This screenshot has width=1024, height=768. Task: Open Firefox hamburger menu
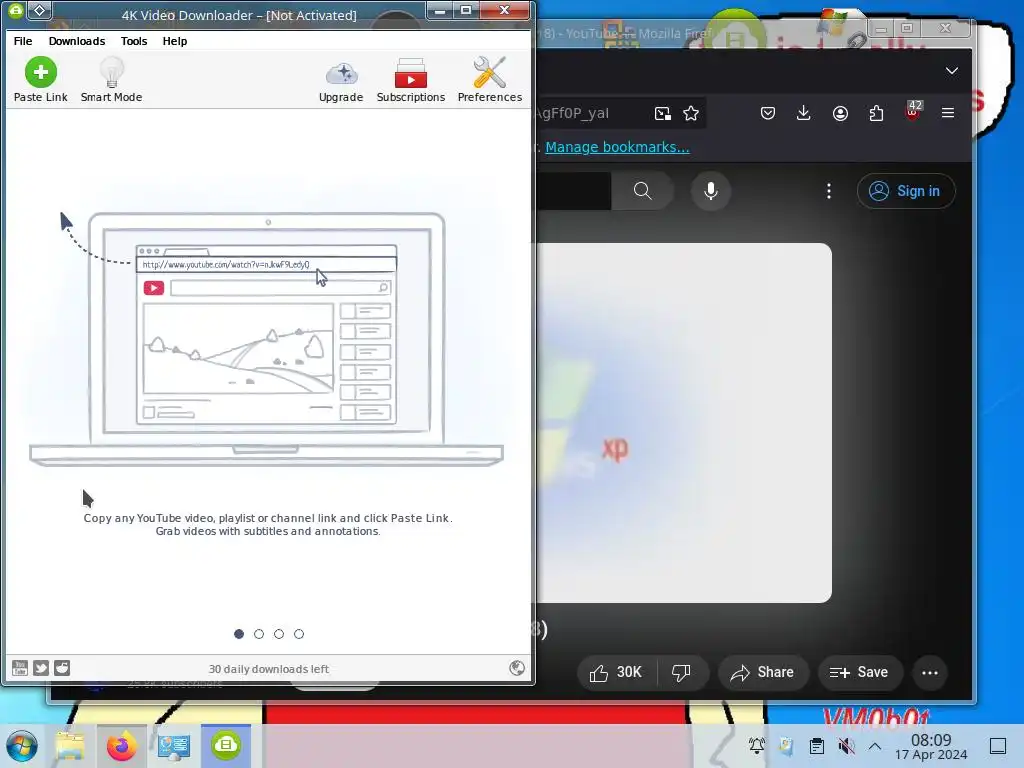pyautogui.click(x=948, y=113)
